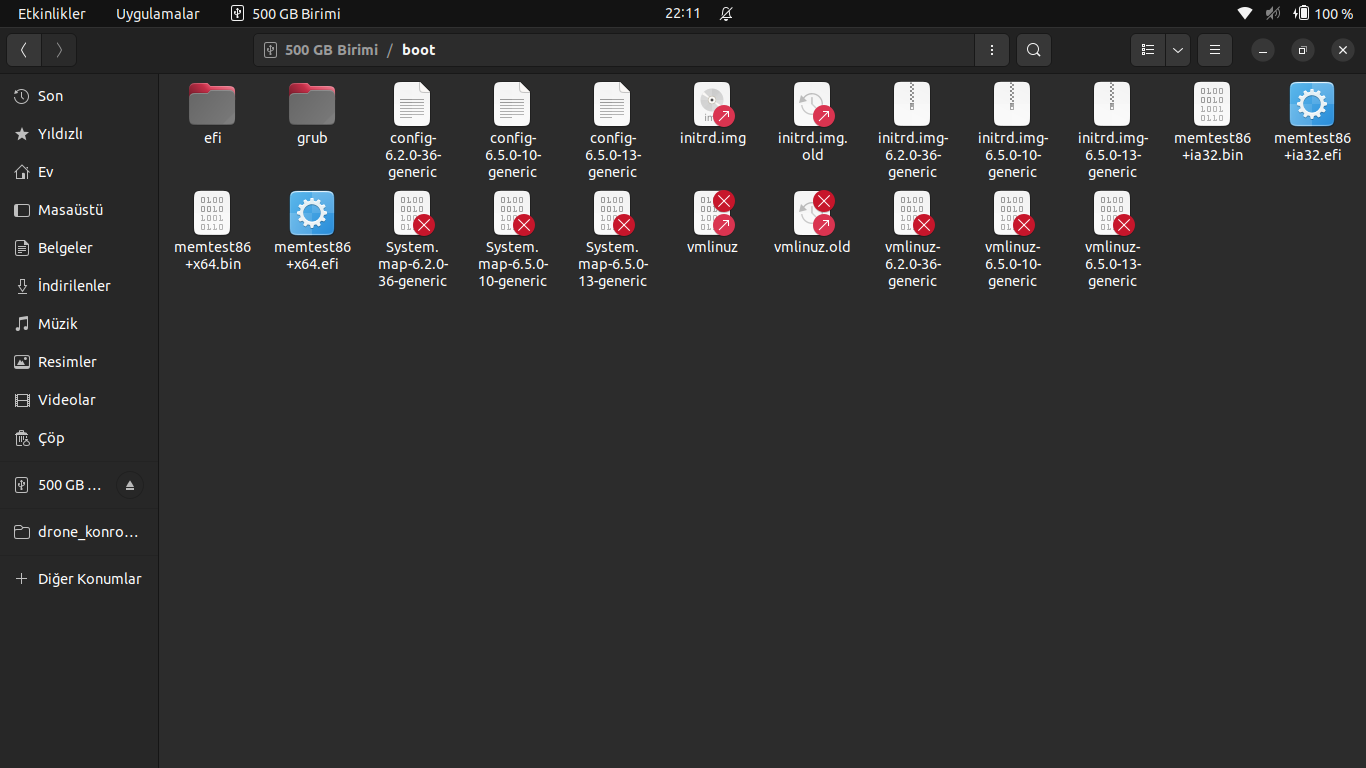The image size is (1366, 768).
Task: Open Etkinlikler activities overview
Action: [x=52, y=14]
